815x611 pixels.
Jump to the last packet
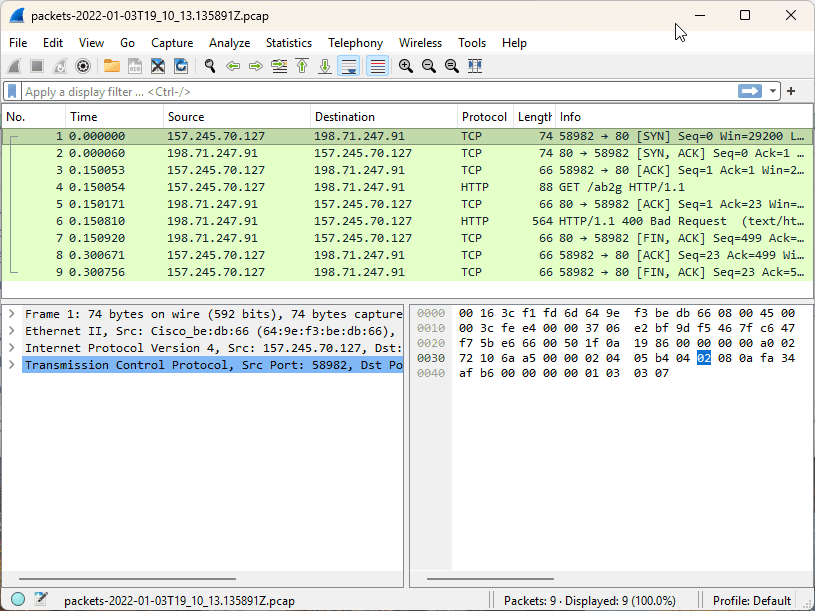[325, 66]
